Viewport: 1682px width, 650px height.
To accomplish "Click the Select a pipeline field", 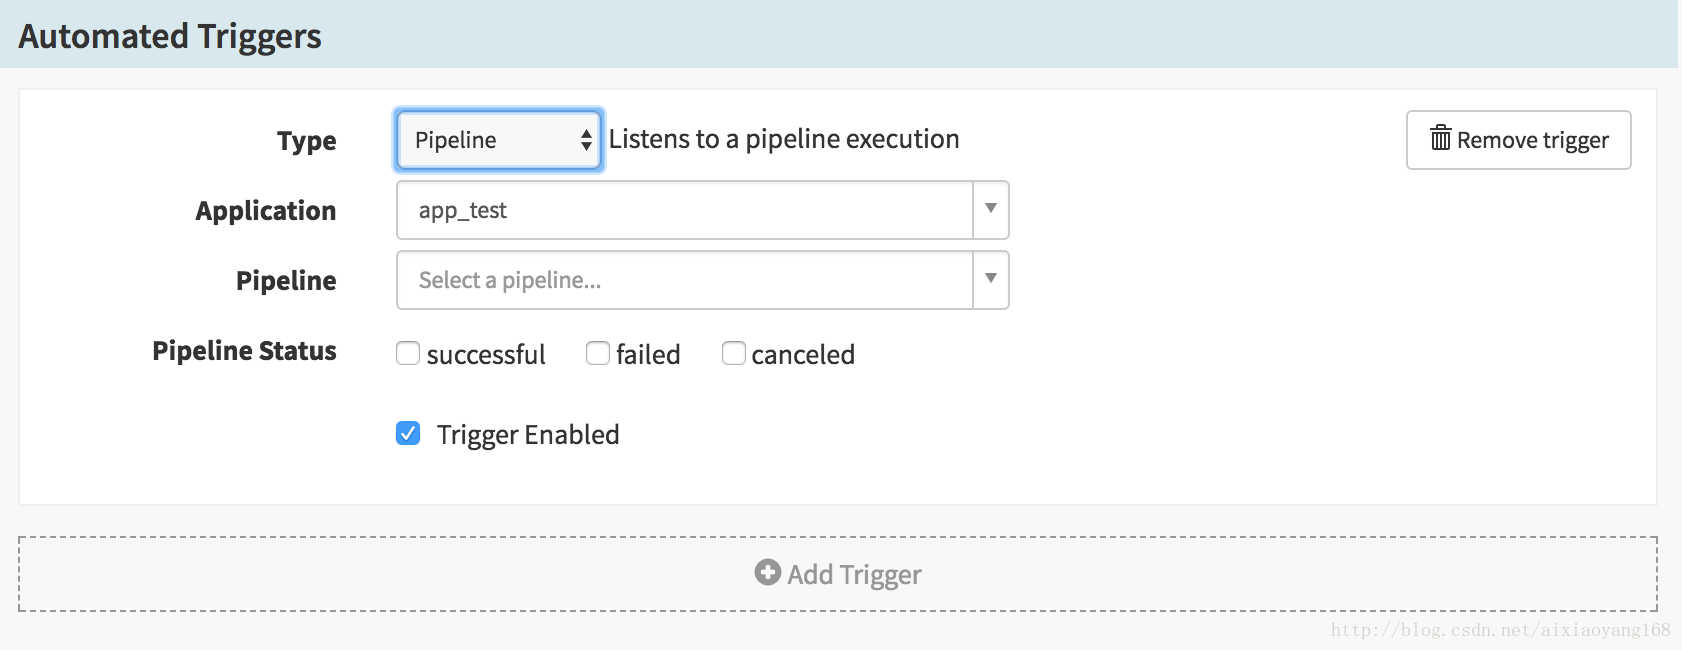I will 685,280.
